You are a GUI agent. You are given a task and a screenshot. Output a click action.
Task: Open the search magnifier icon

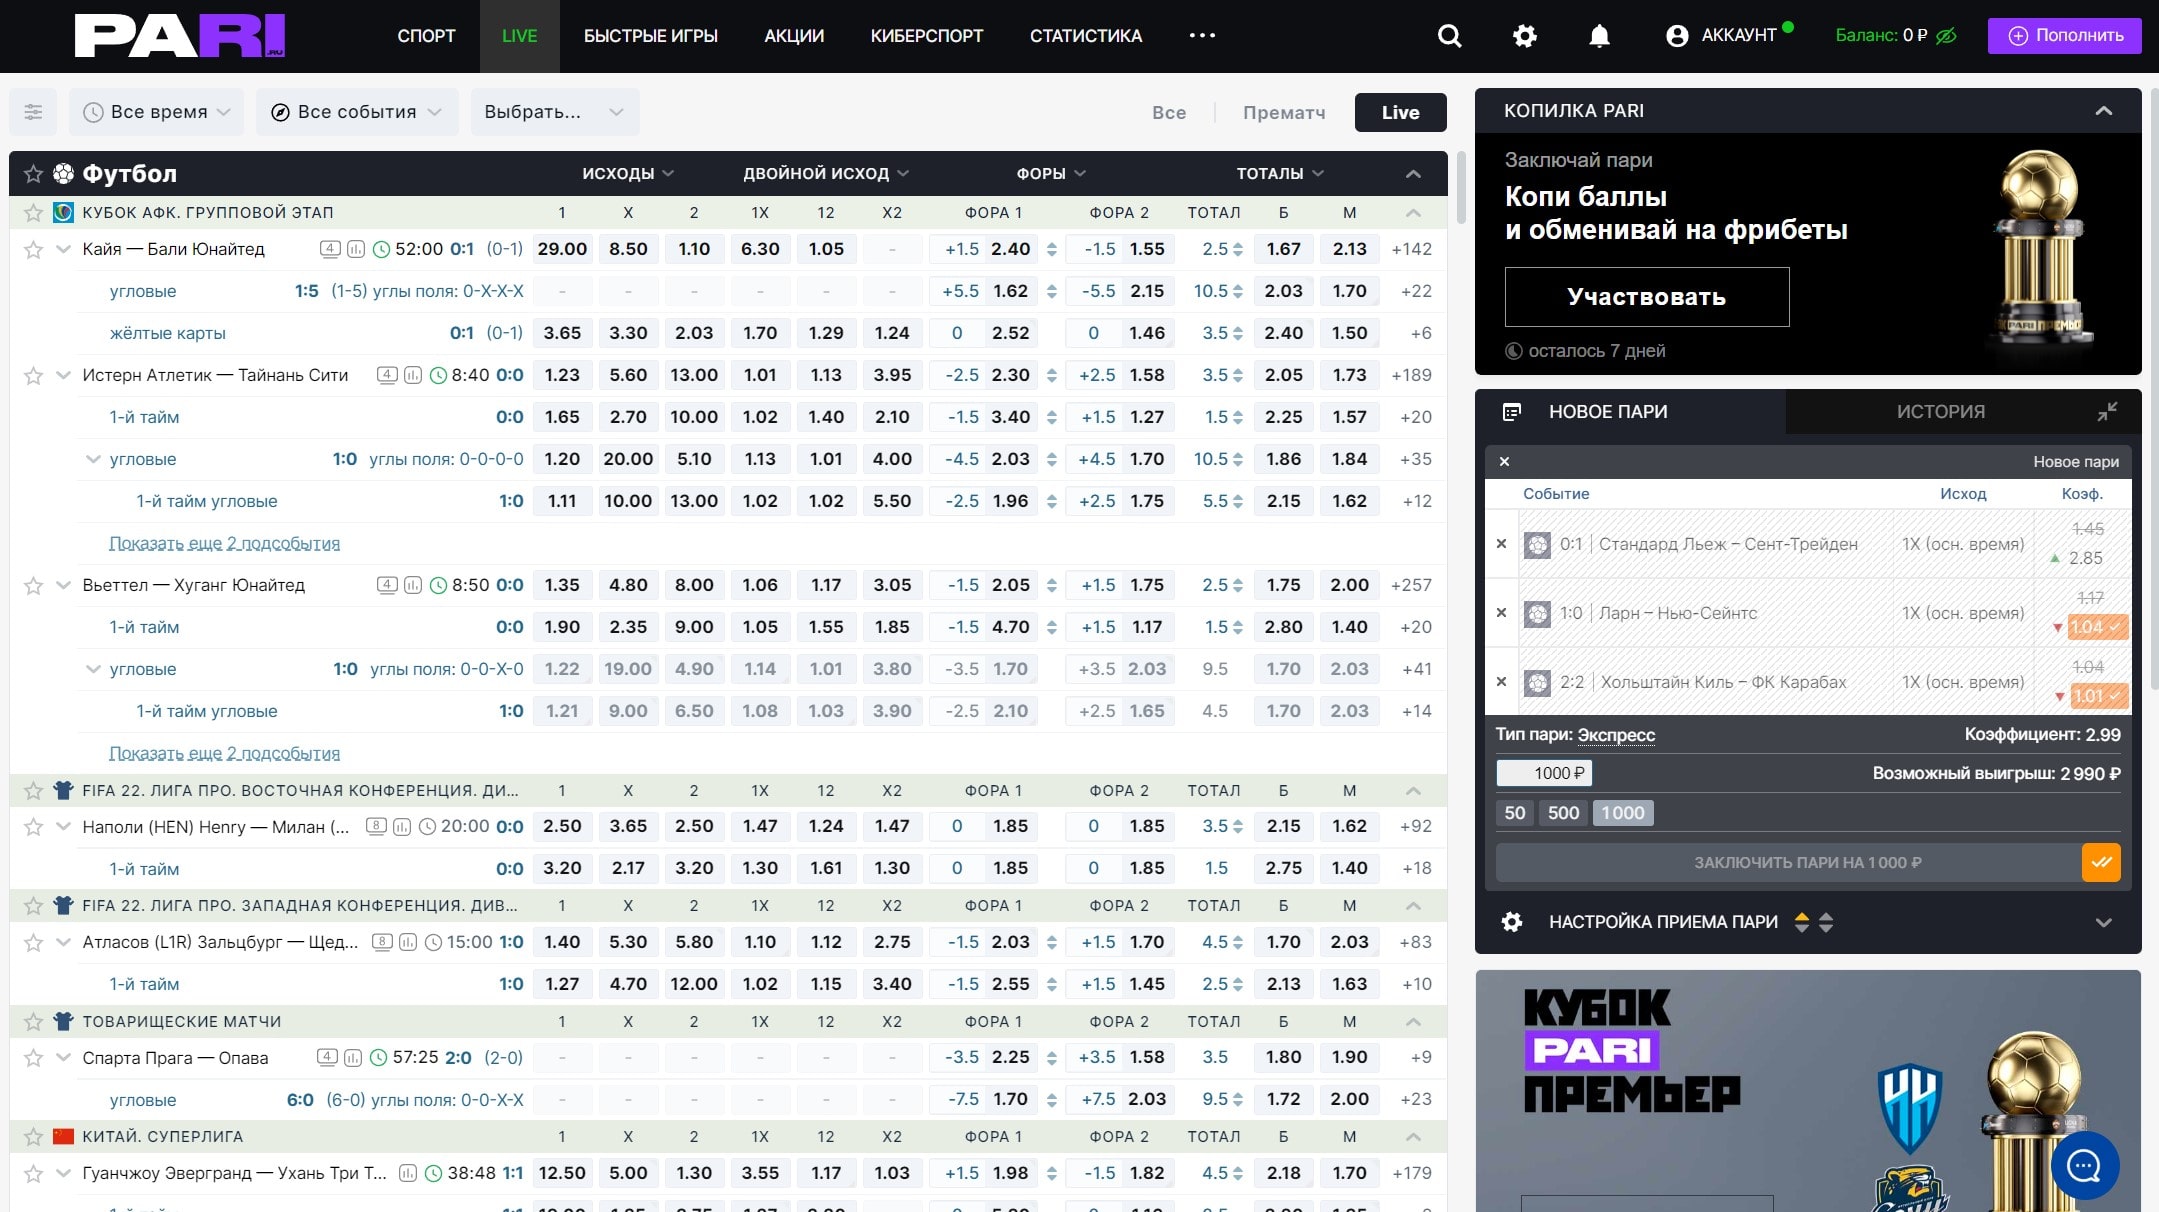(1449, 36)
